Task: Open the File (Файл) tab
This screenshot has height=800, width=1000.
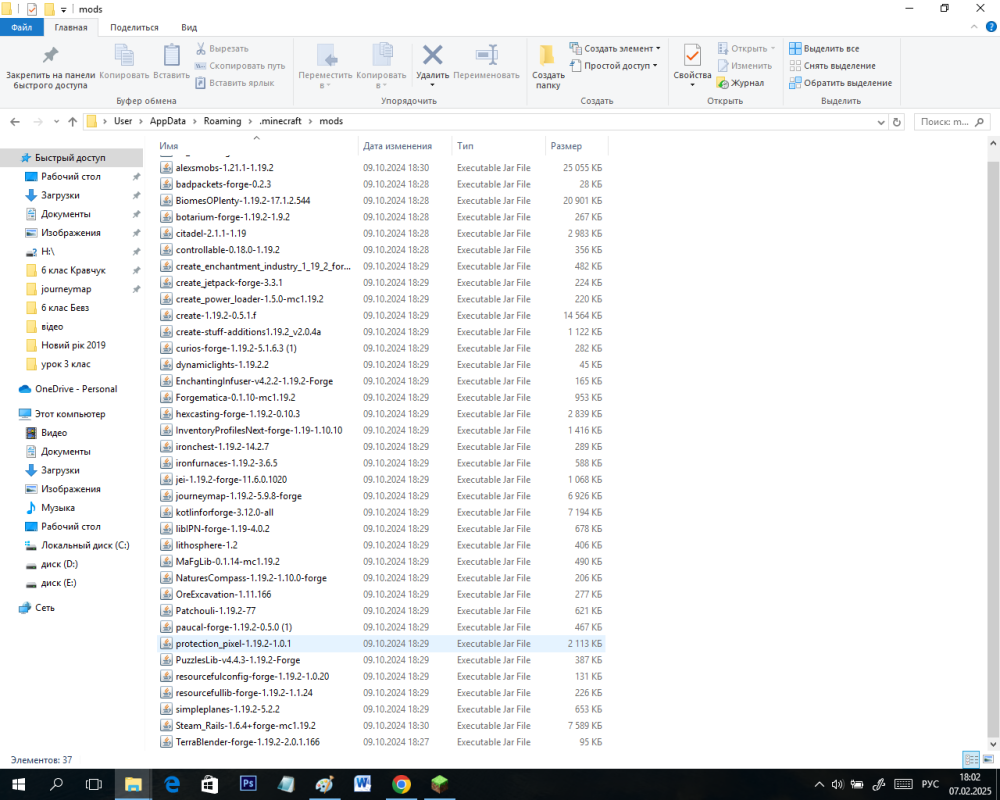Action: point(21,27)
